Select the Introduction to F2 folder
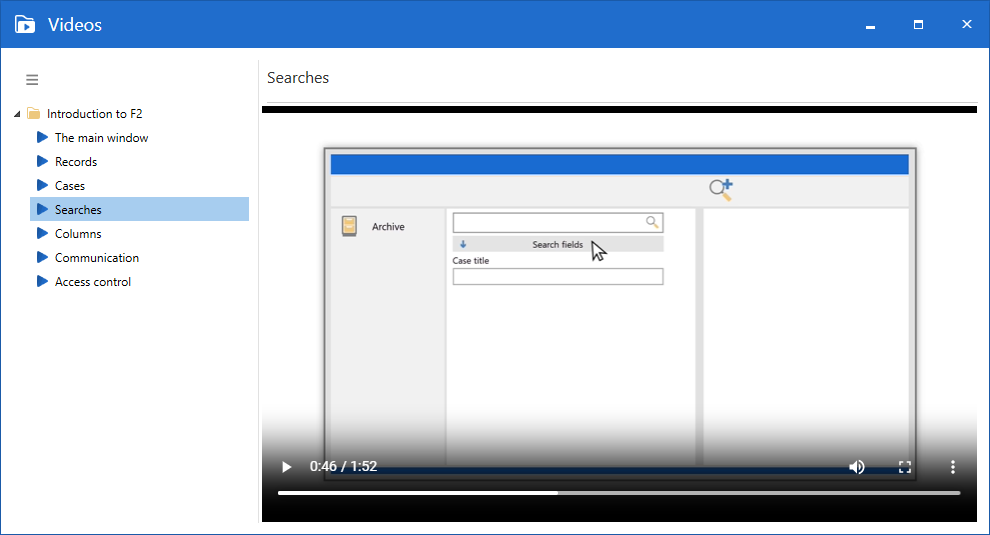This screenshot has height=535, width=990. 94,114
